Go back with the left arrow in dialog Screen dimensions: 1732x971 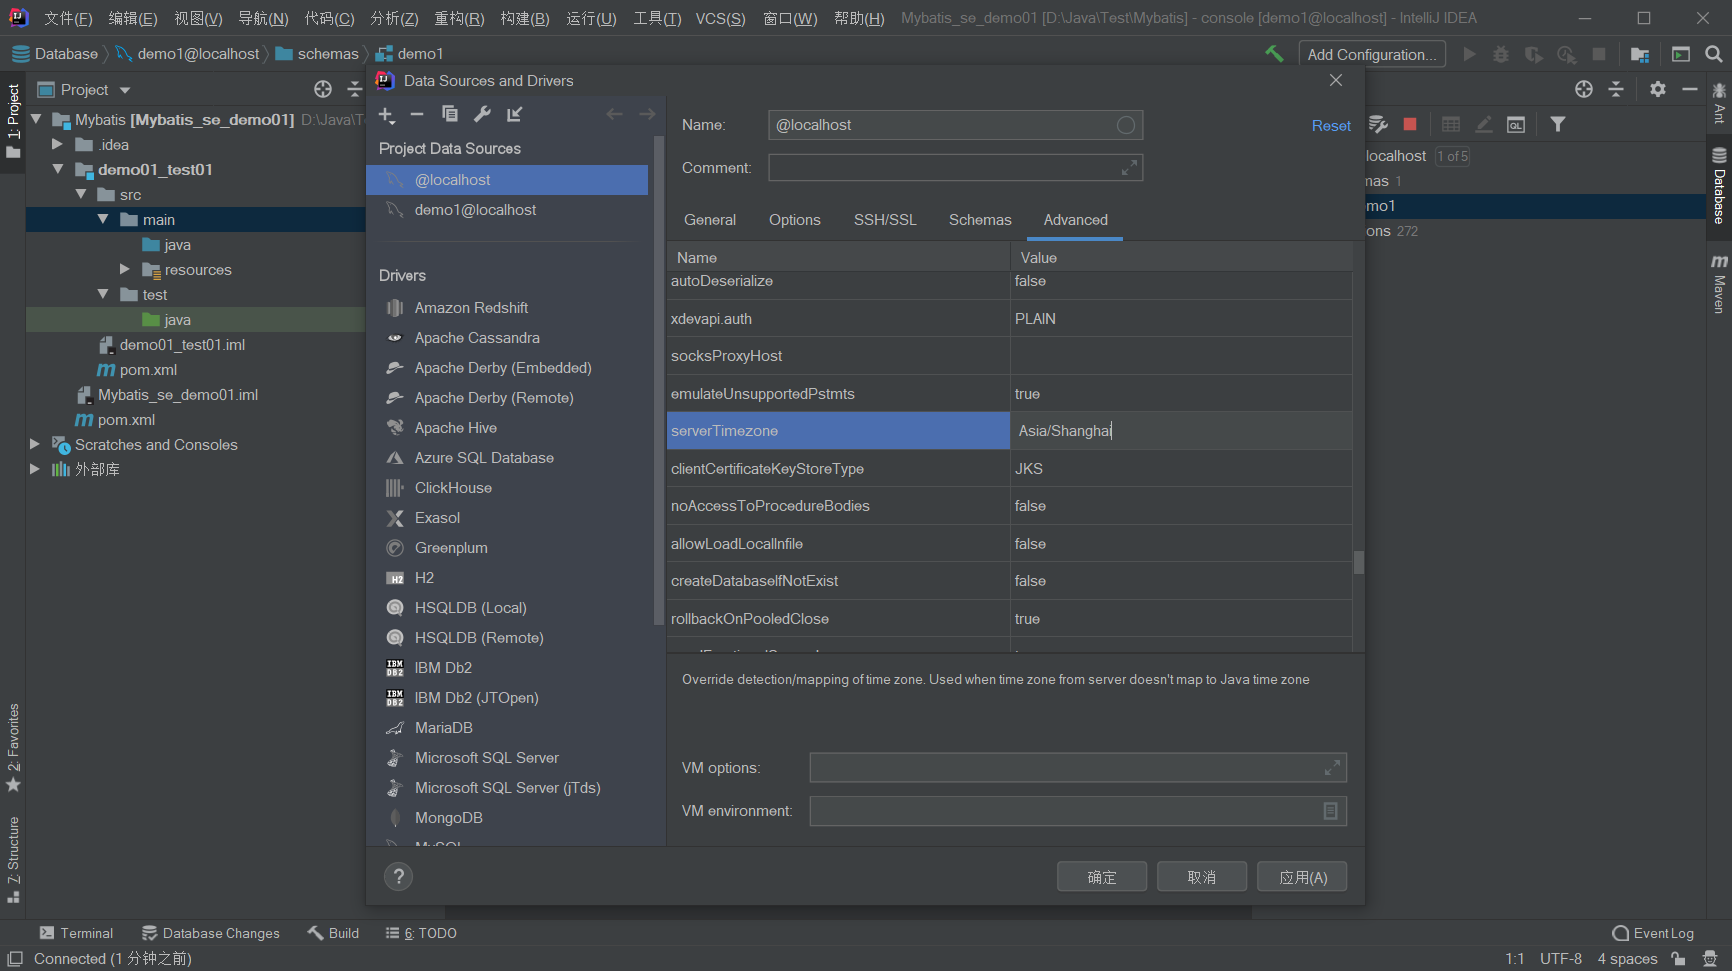(614, 115)
